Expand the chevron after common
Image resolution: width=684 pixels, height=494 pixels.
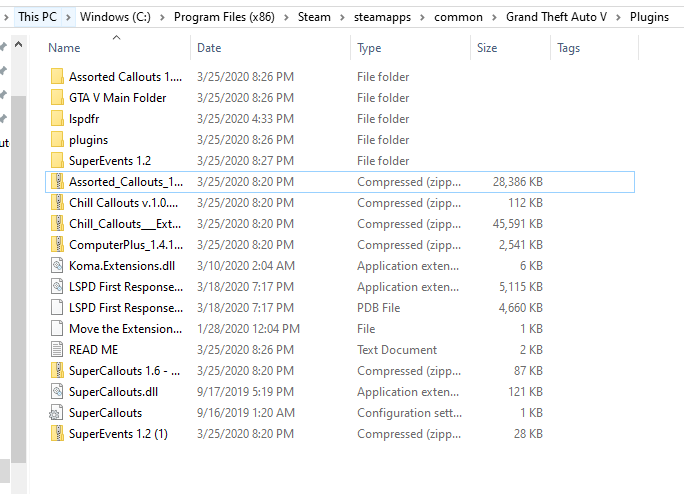[494, 17]
